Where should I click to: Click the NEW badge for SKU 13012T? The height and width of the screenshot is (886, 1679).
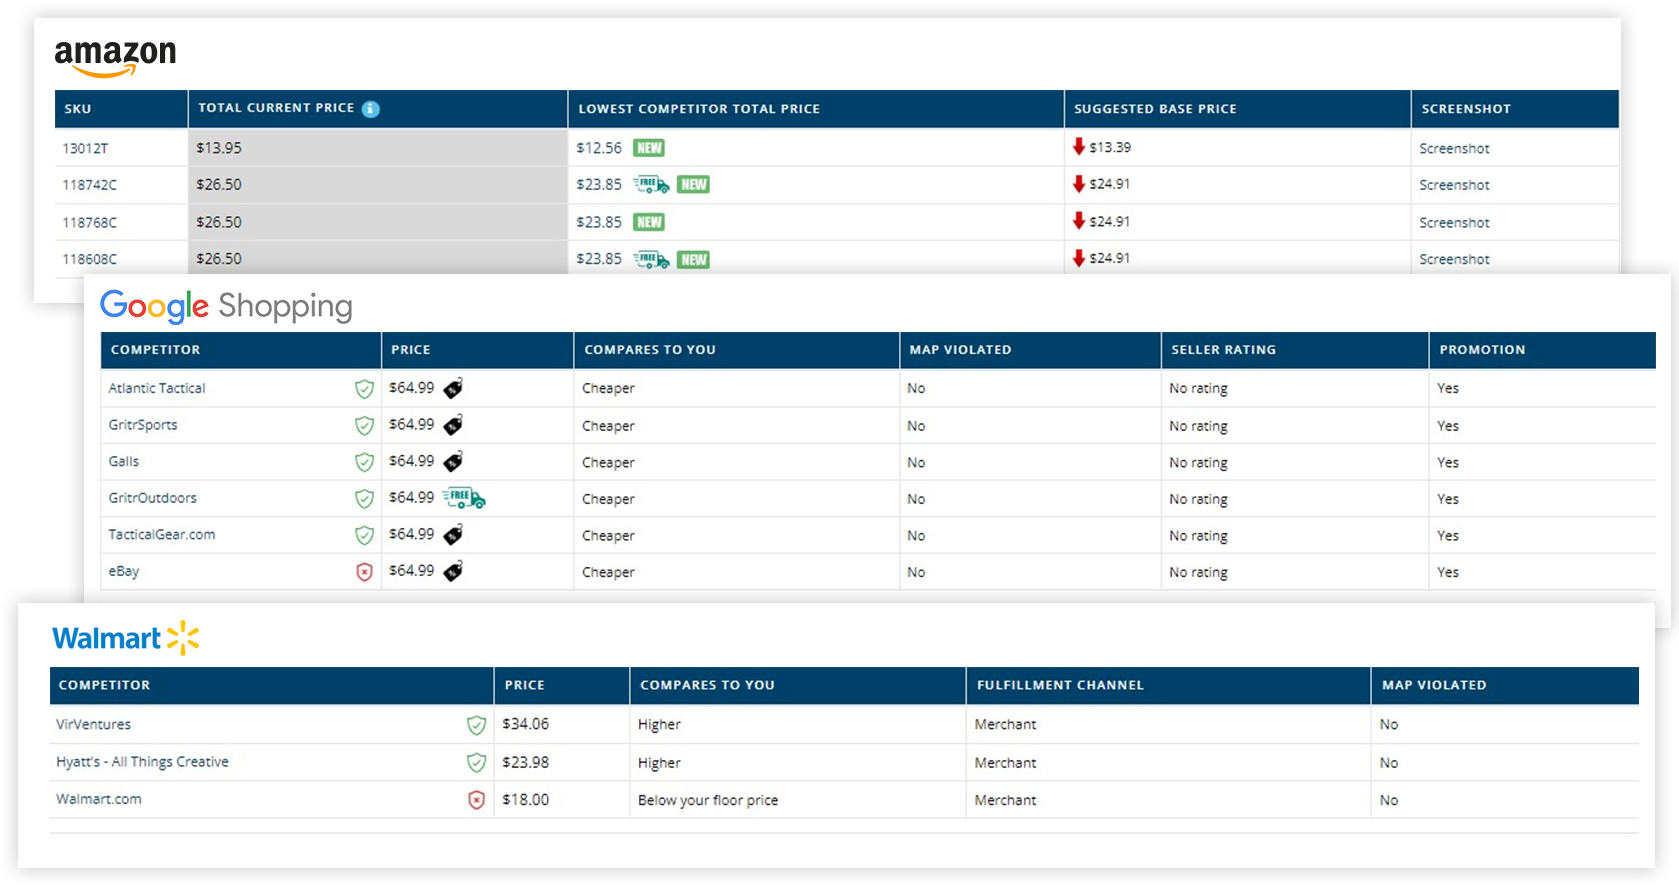coord(649,148)
